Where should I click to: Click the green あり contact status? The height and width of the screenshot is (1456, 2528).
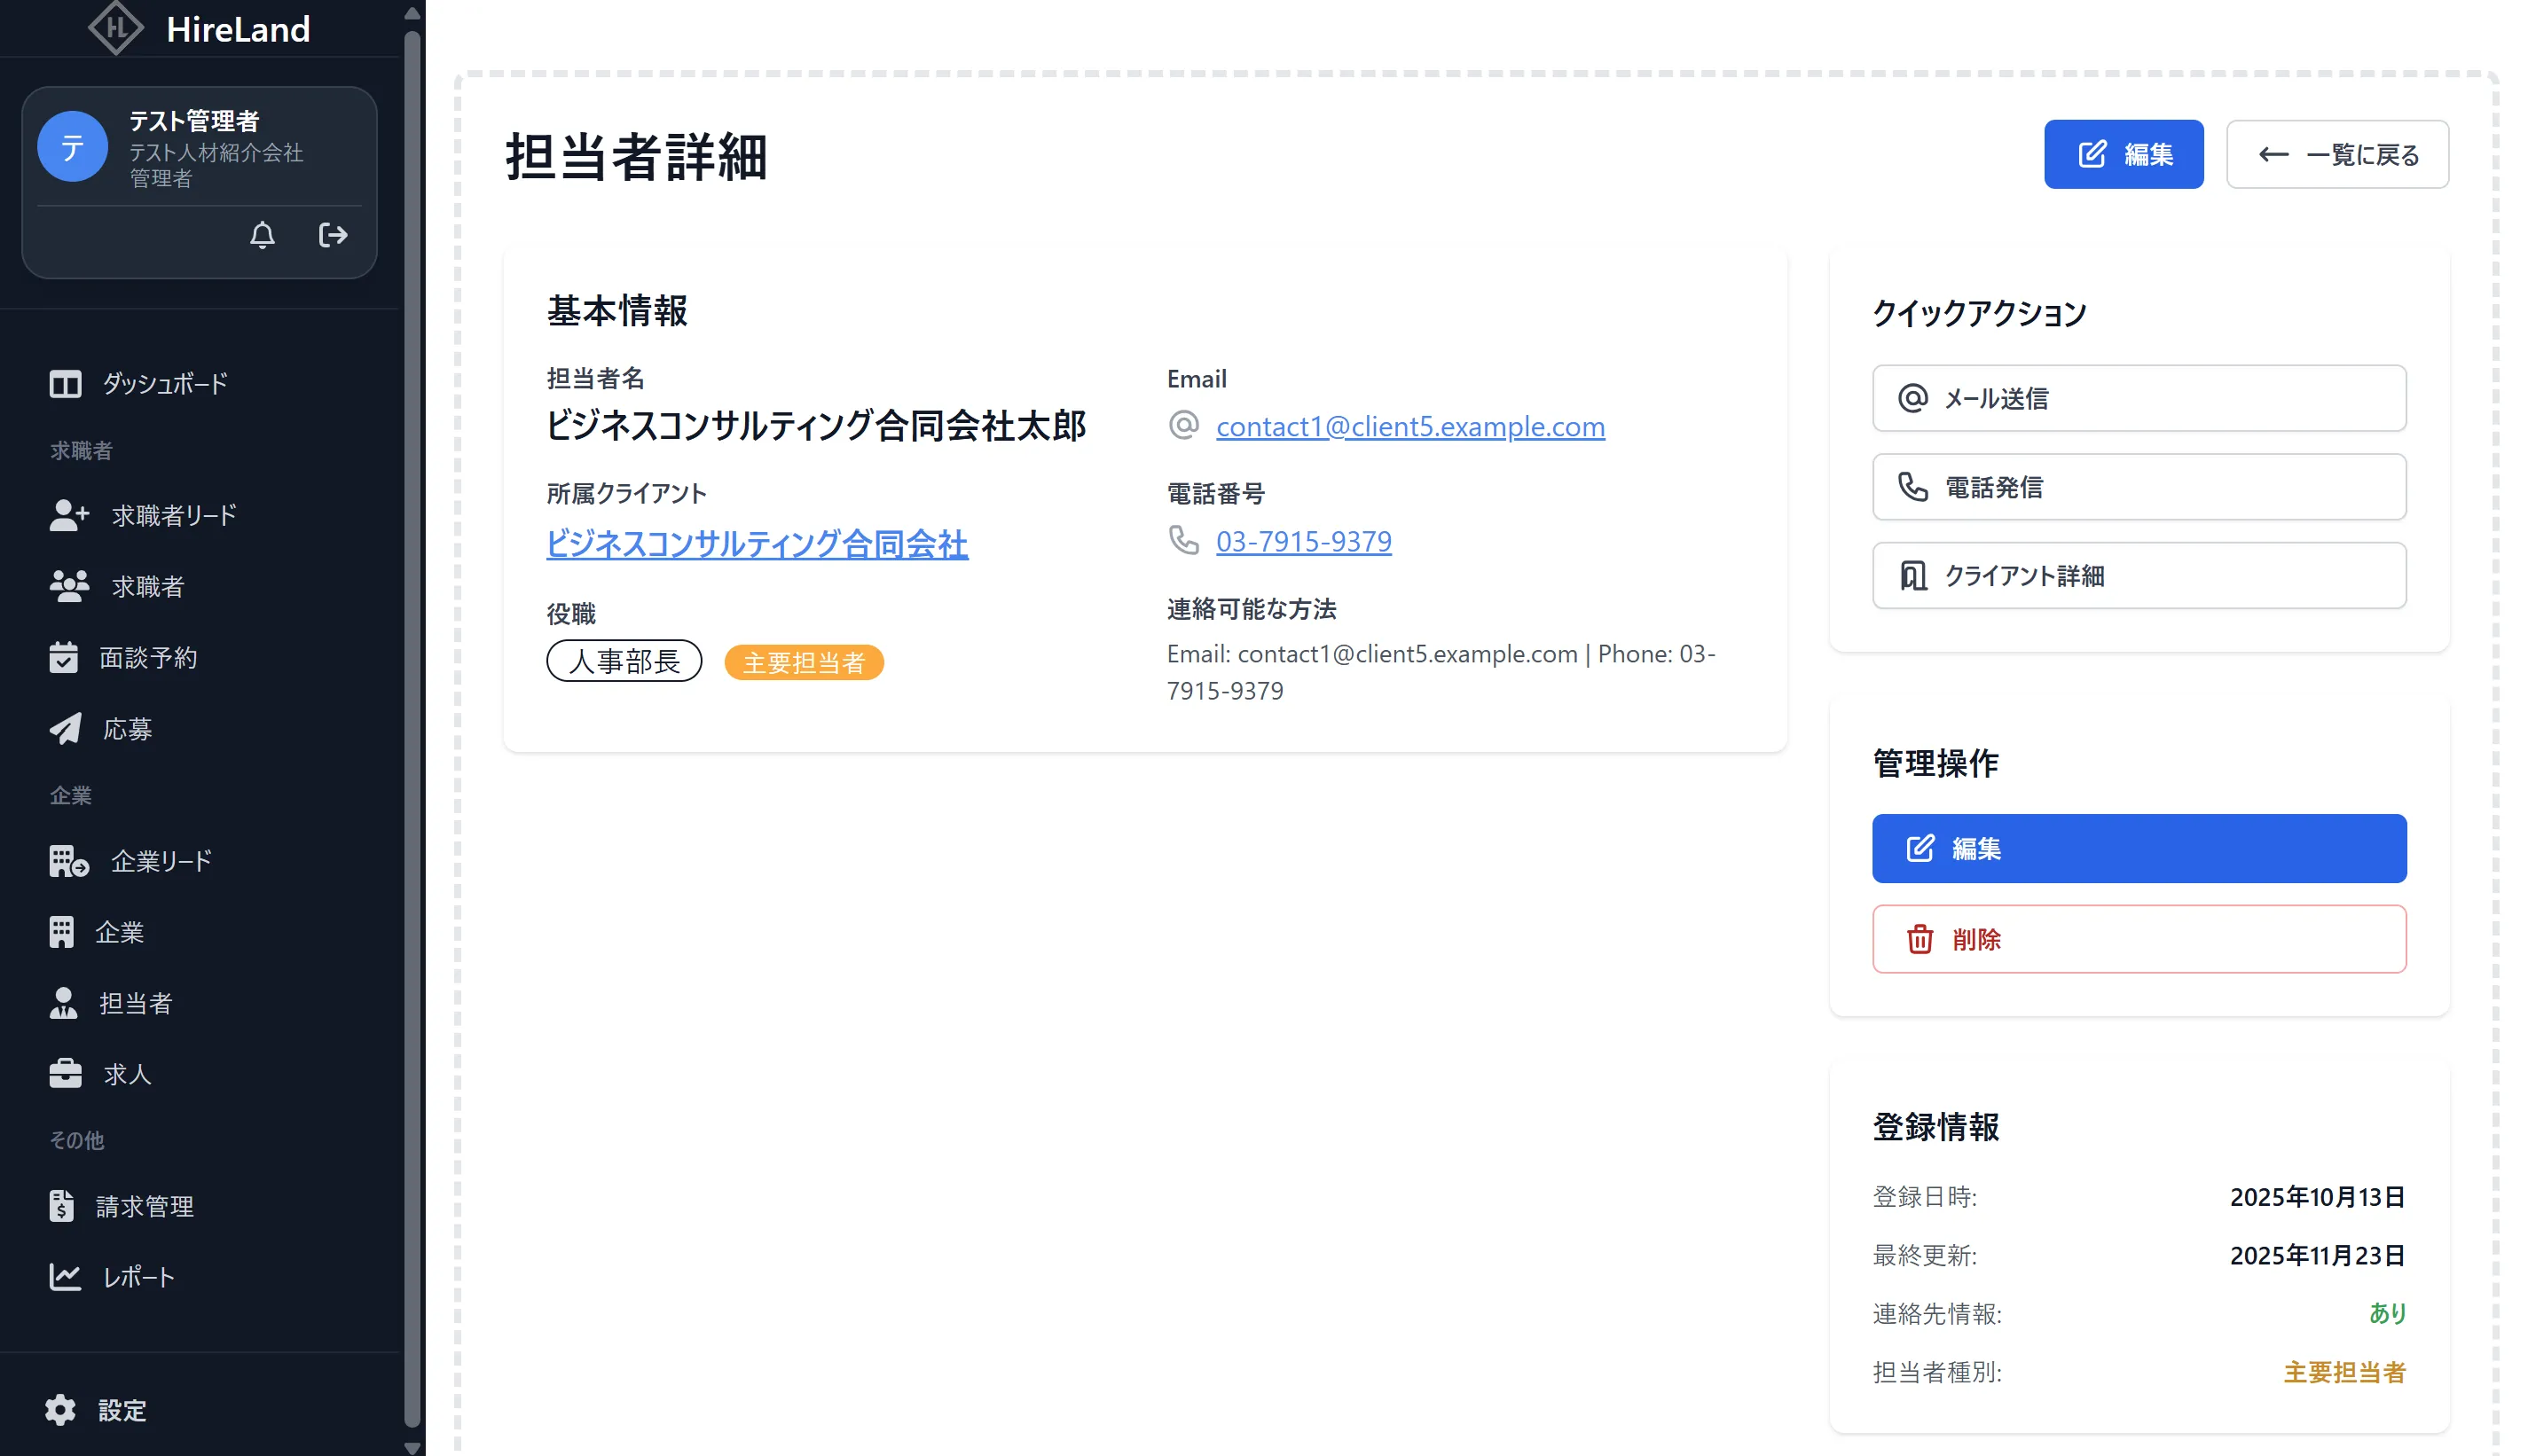coord(2387,1314)
